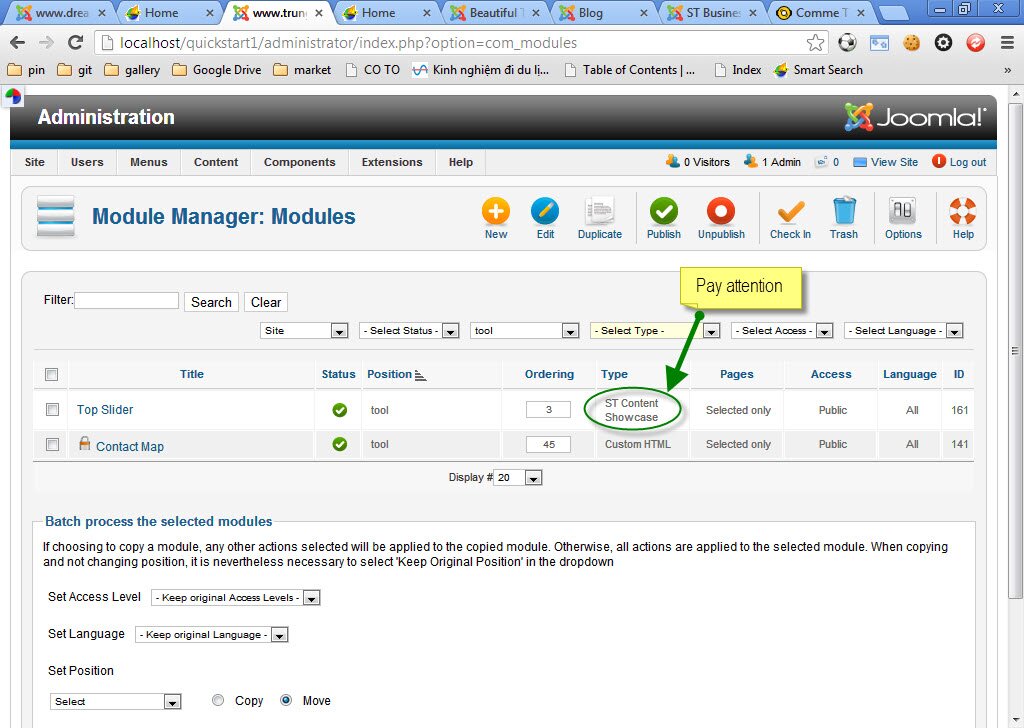Image resolution: width=1024 pixels, height=728 pixels.
Task: Click the New module icon
Action: [x=496, y=213]
